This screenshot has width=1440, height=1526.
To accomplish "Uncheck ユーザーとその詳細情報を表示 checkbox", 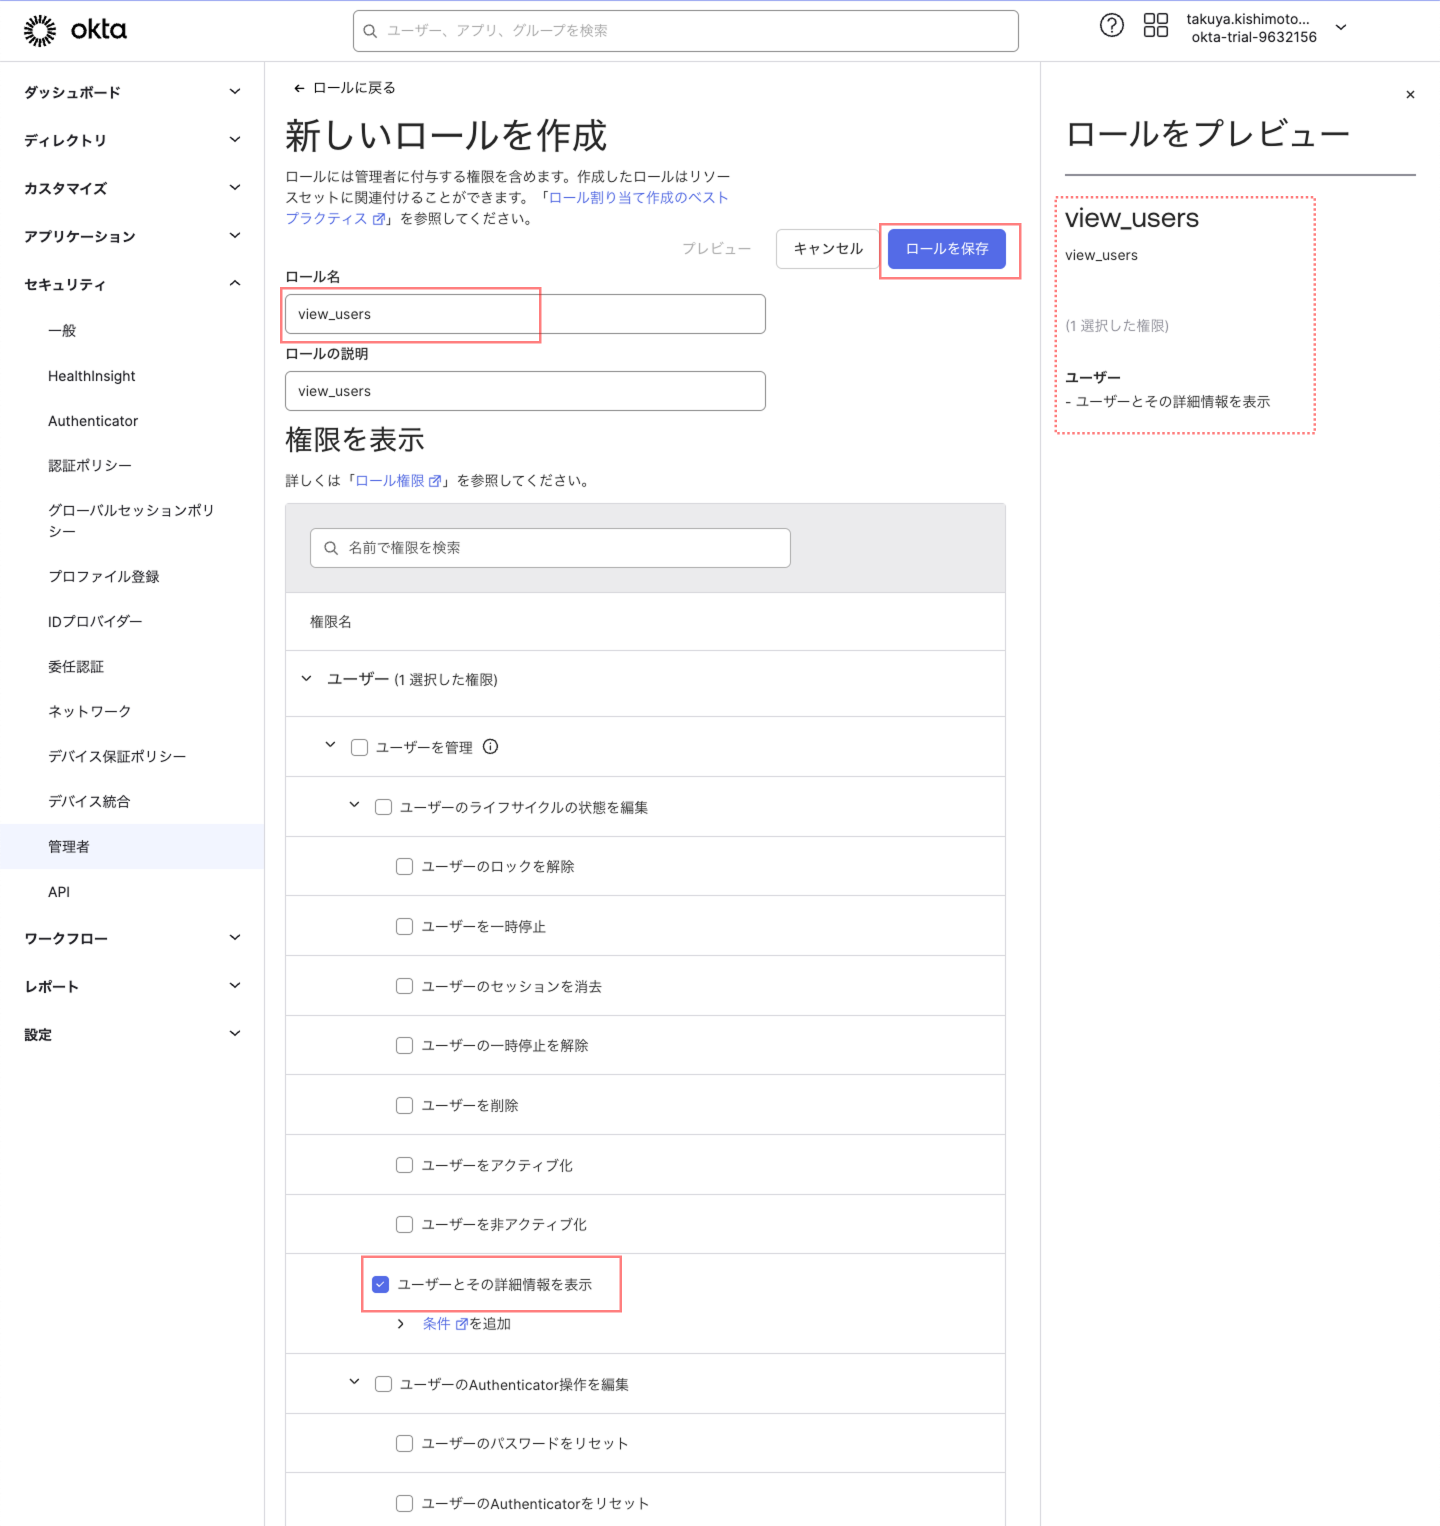I will [381, 1284].
